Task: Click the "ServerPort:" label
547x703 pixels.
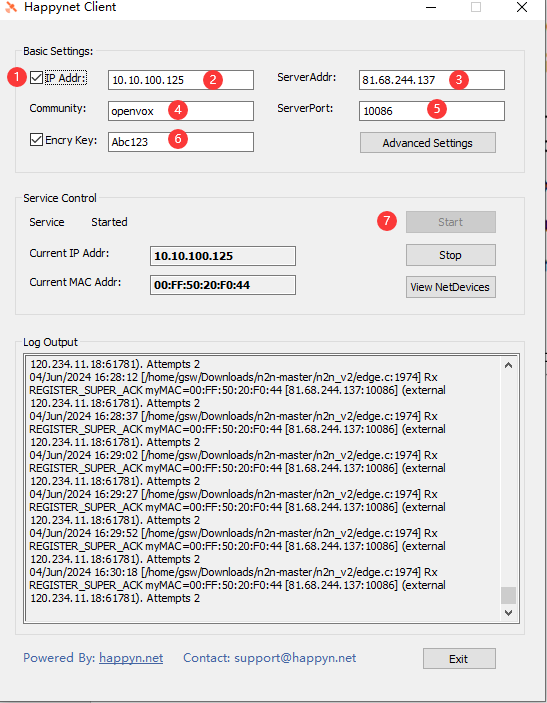Action: (x=305, y=108)
